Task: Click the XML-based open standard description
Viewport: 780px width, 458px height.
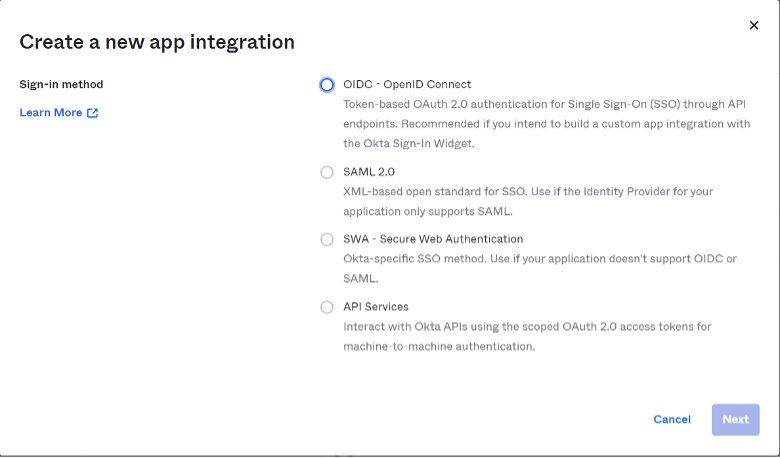Action: click(528, 191)
